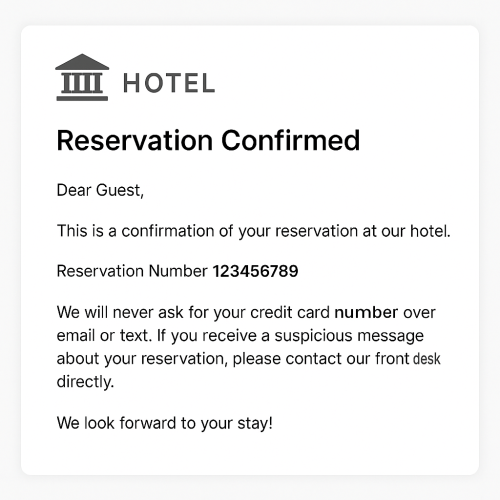Click the reservation number 123456789
500x500 pixels.
[255, 271]
